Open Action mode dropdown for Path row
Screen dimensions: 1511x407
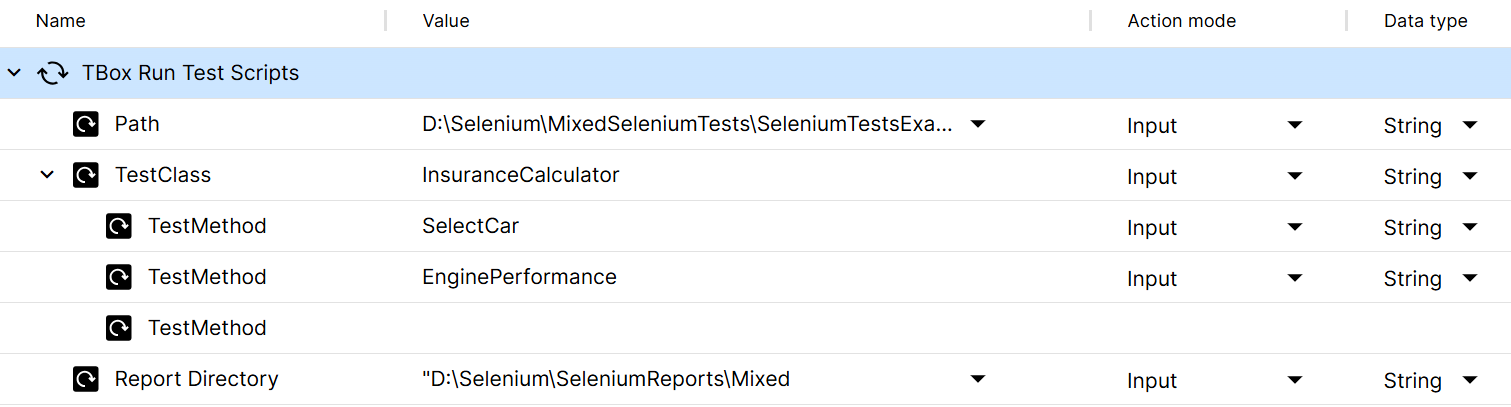click(1295, 125)
